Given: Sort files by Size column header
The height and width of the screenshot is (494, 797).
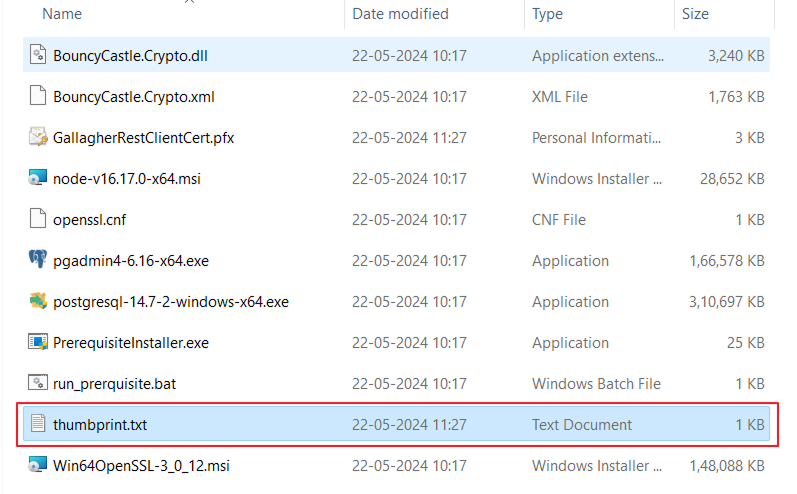Looking at the screenshot, I should [695, 14].
